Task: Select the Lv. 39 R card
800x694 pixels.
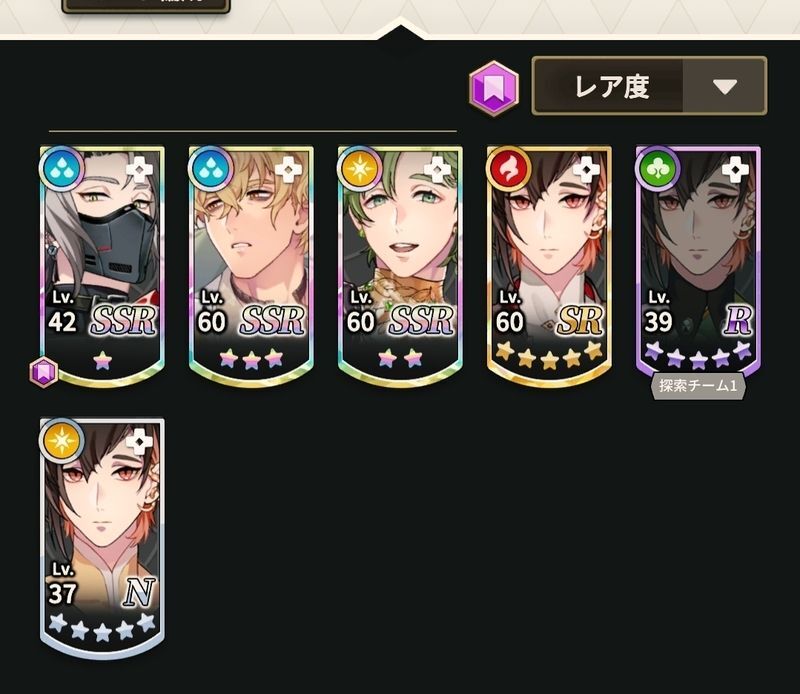Action: [698, 263]
